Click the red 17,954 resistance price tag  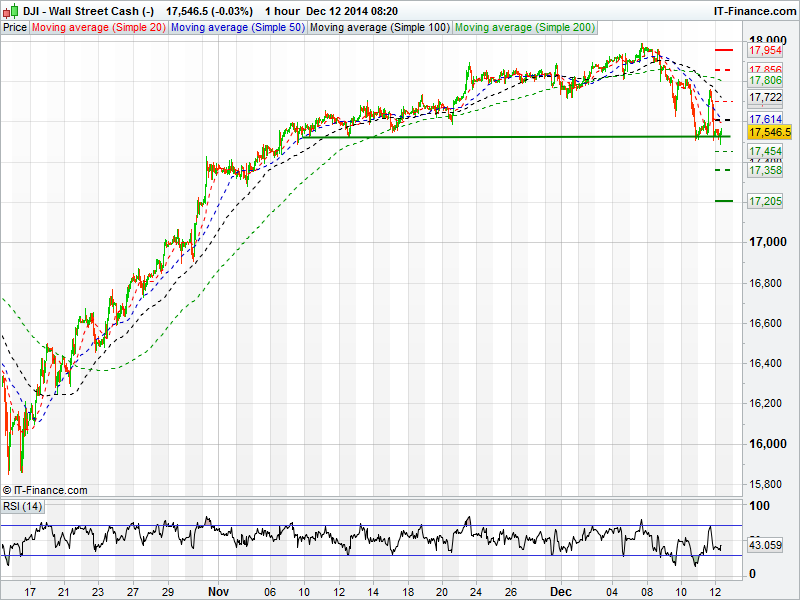click(765, 50)
